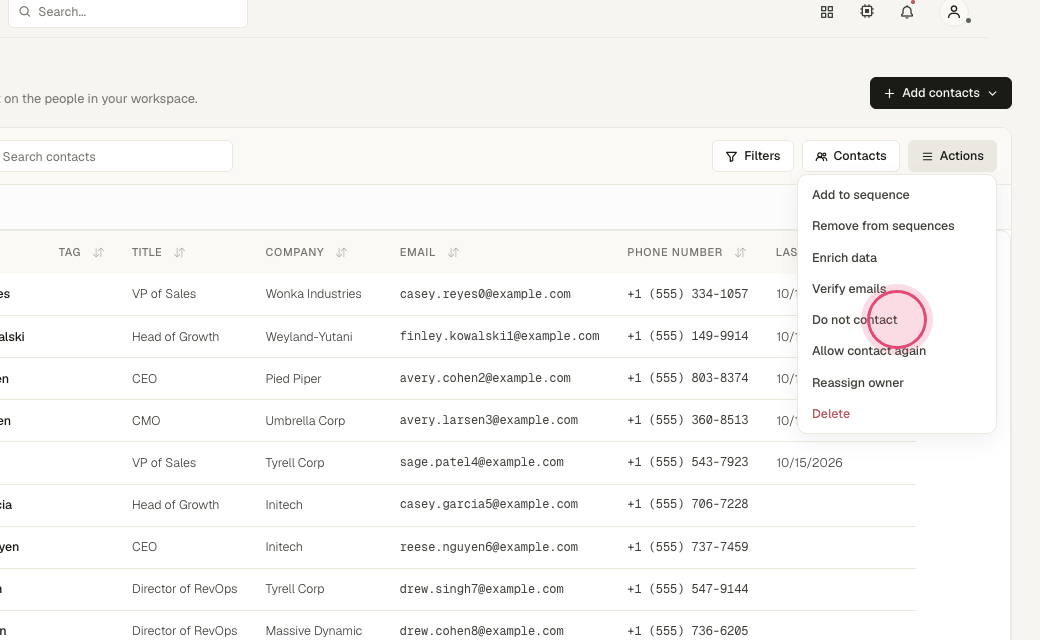Sort the table by the COMPANY column

[x=341, y=253]
